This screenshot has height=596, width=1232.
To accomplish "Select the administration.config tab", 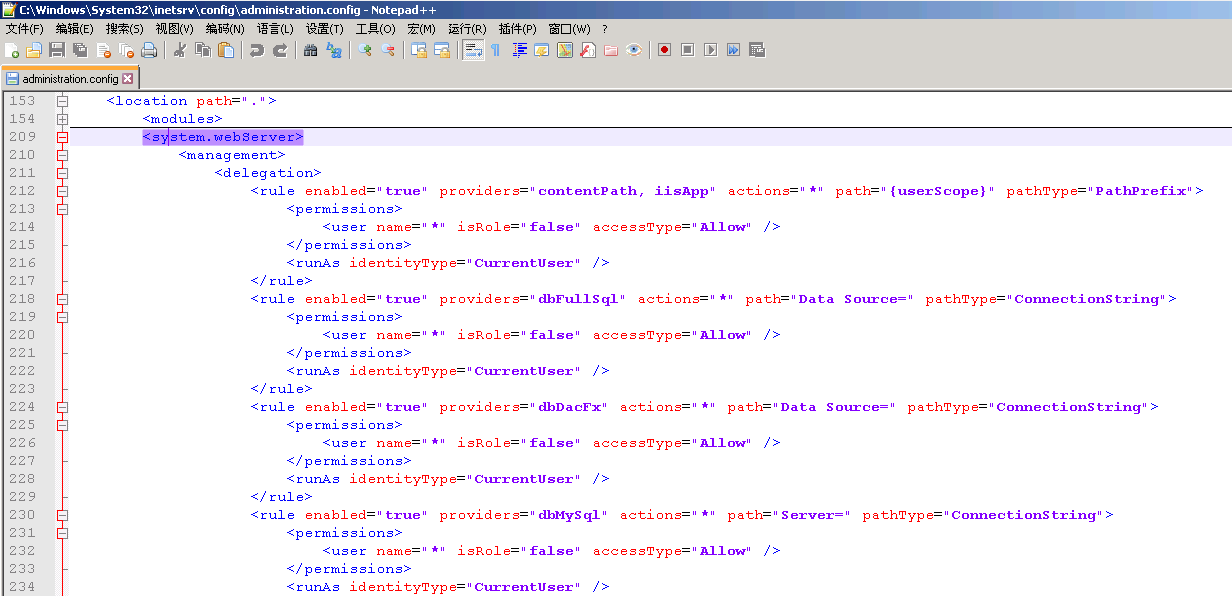I will (69, 78).
